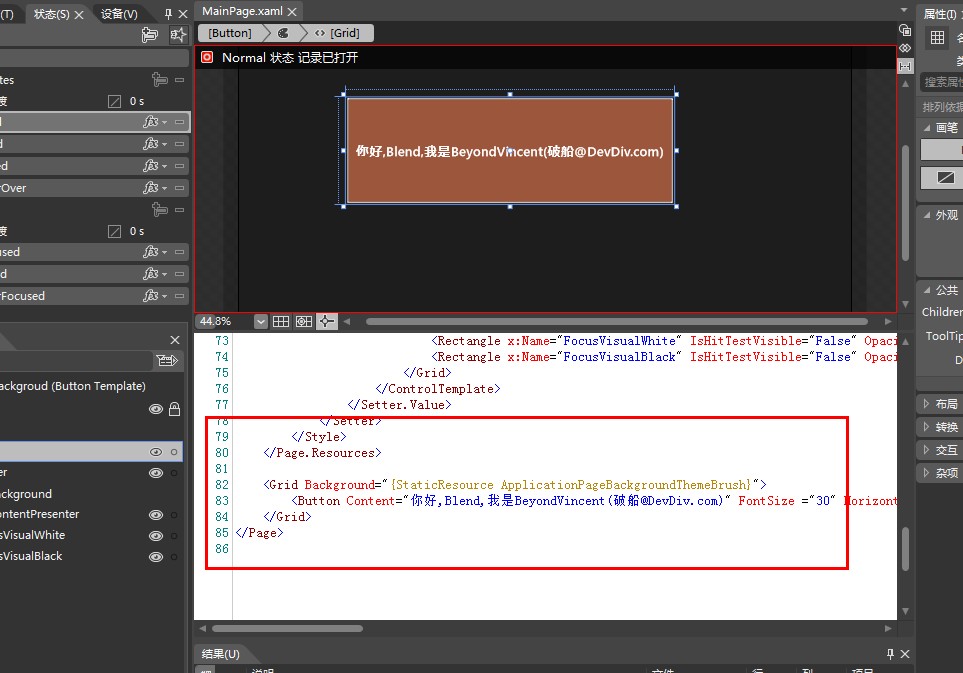Click the design view horizontal scrollbar

[x=617, y=321]
